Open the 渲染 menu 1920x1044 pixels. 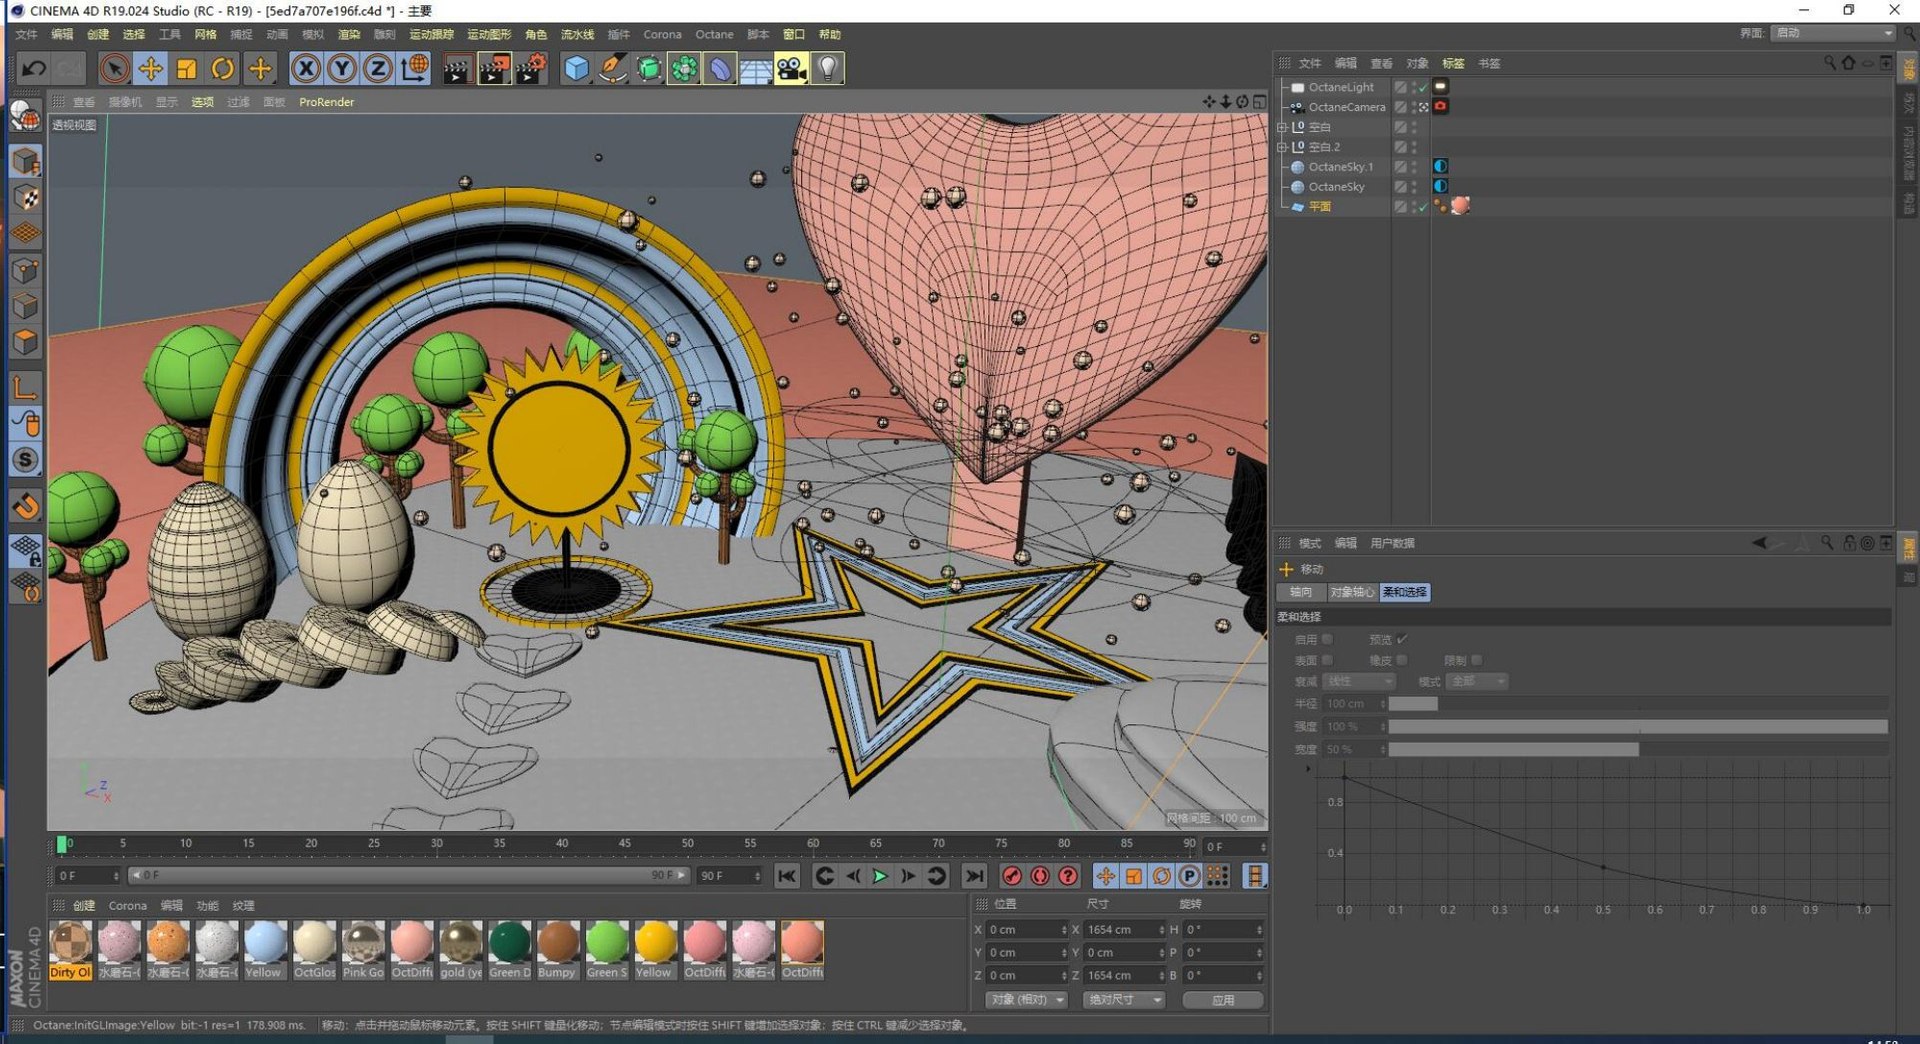pyautogui.click(x=349, y=34)
